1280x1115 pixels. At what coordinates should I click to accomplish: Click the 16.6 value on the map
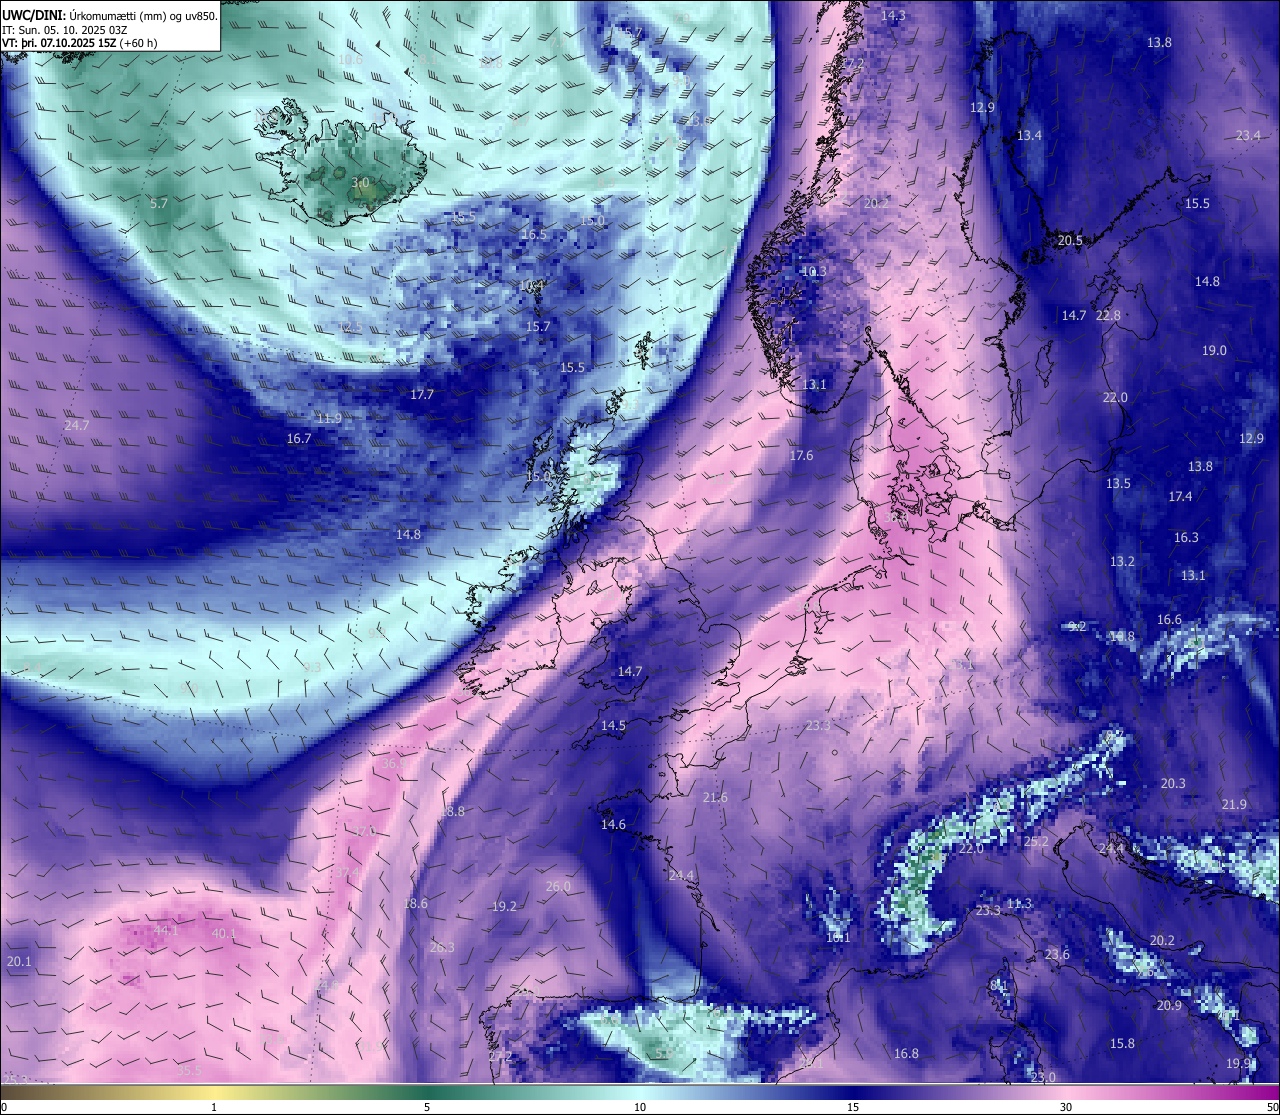click(1169, 619)
